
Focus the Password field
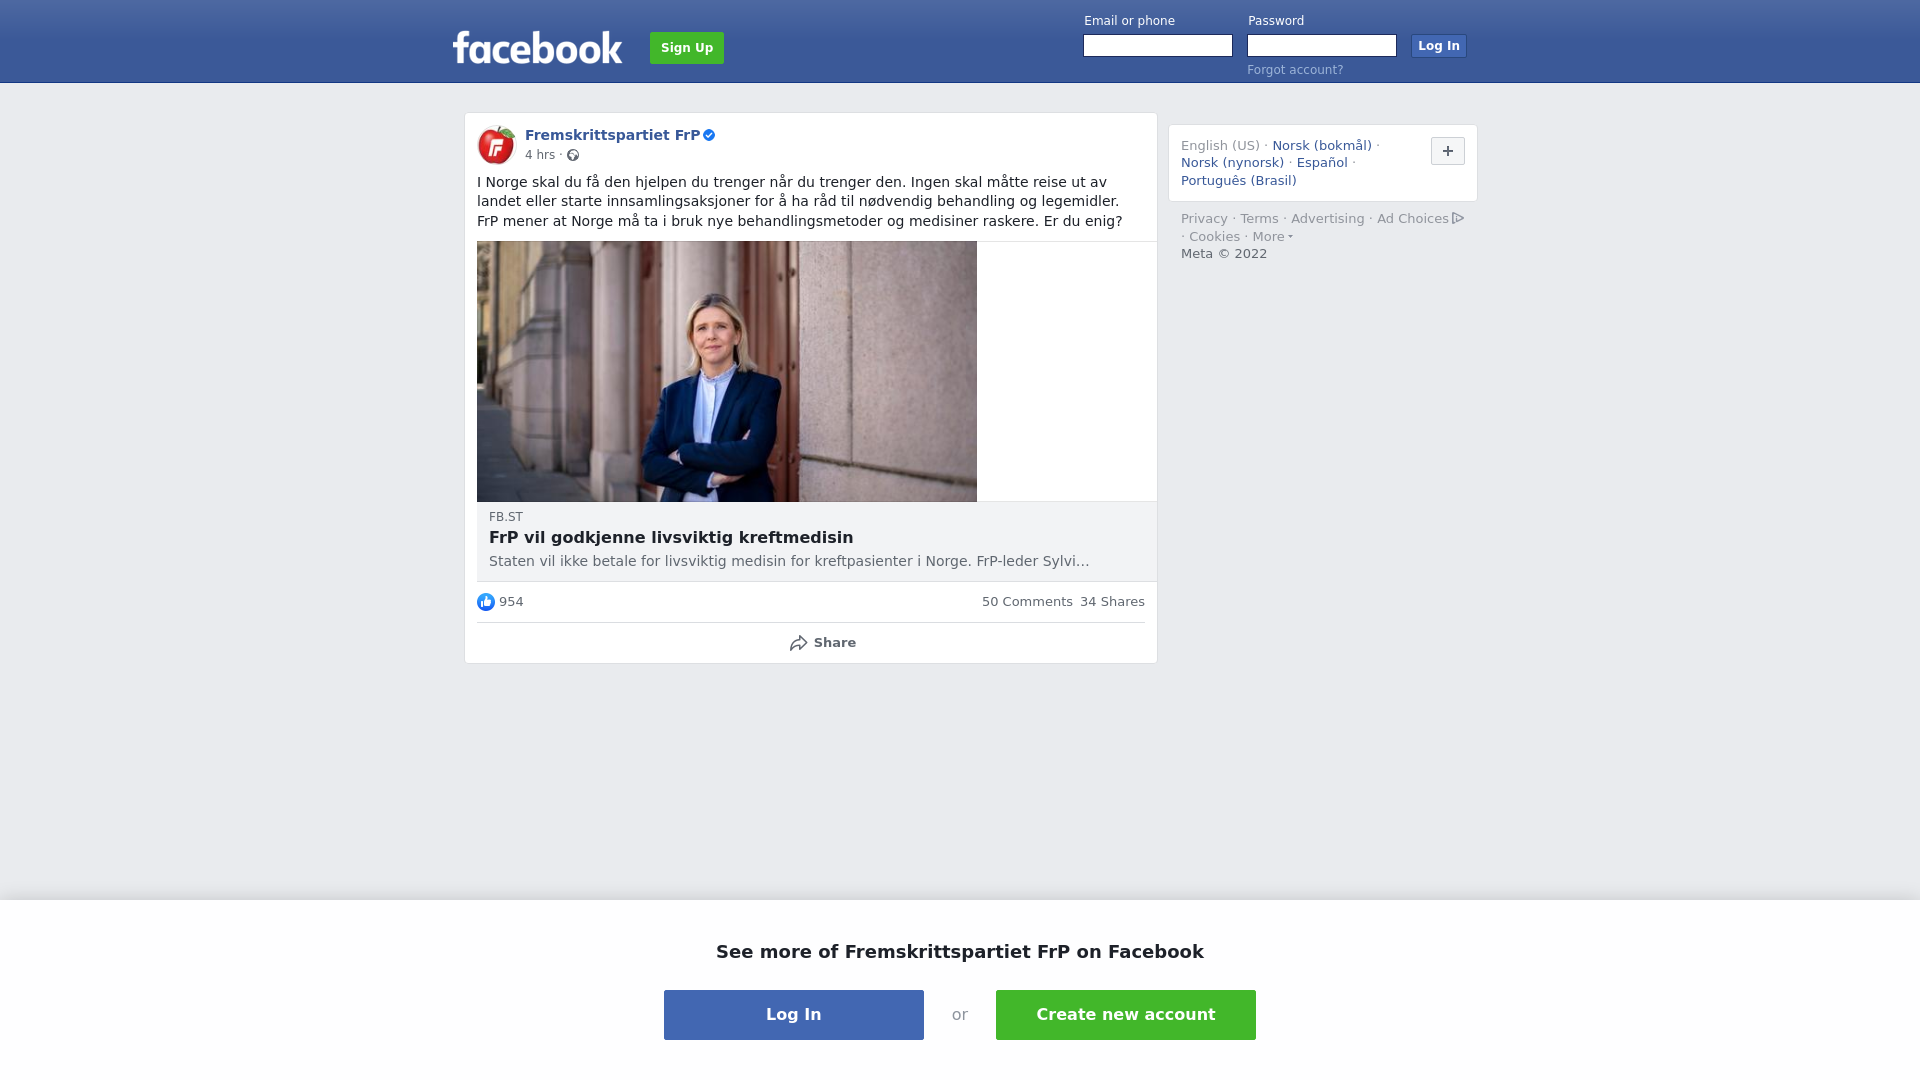pyautogui.click(x=1322, y=46)
